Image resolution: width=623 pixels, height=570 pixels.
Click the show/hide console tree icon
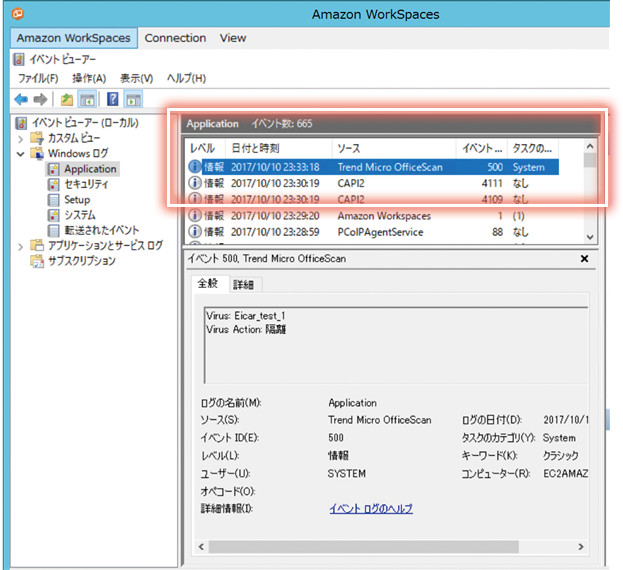(x=87, y=99)
